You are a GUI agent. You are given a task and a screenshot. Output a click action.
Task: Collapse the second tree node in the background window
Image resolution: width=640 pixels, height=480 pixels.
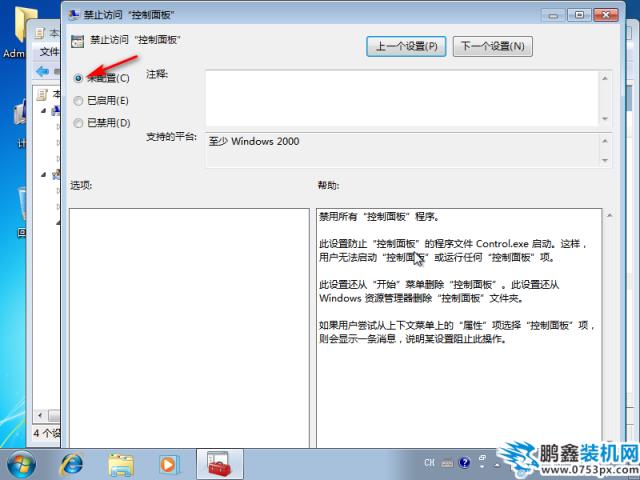coord(43,175)
